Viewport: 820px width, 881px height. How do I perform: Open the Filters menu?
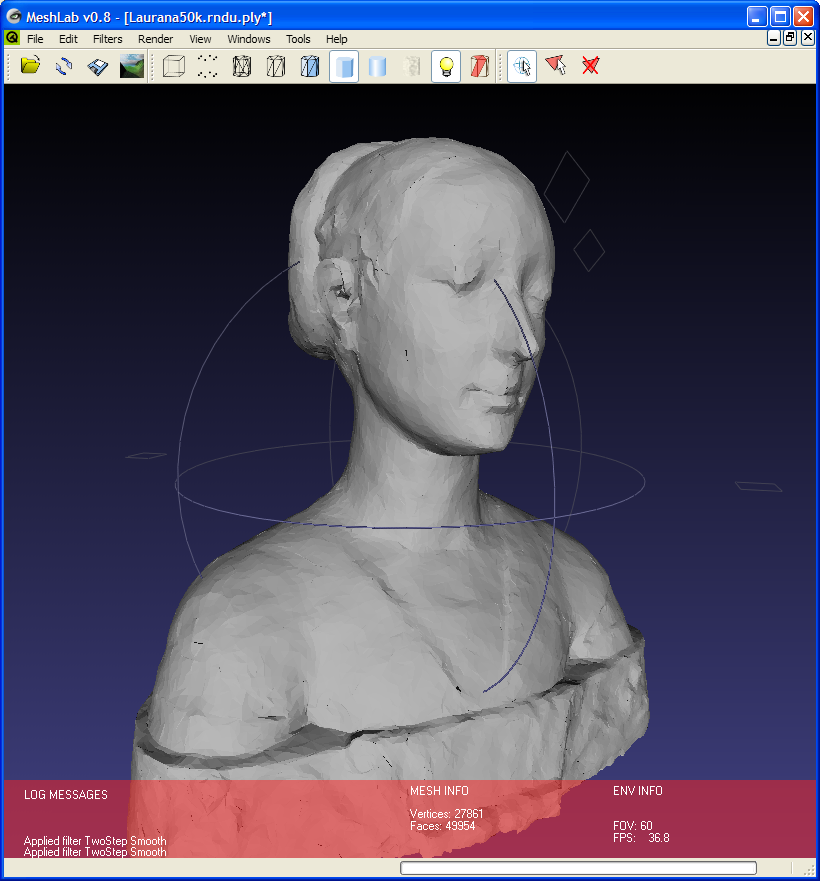click(x=107, y=39)
